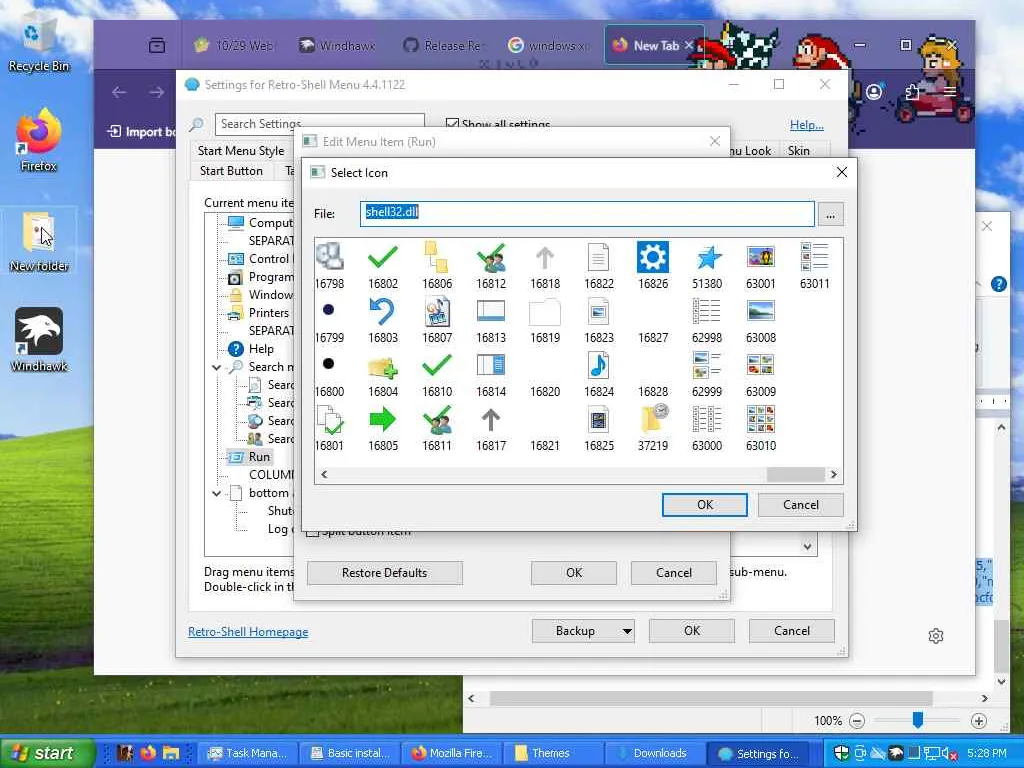The width and height of the screenshot is (1024, 768).
Task: Click zoom in plus button
Action: (978, 721)
